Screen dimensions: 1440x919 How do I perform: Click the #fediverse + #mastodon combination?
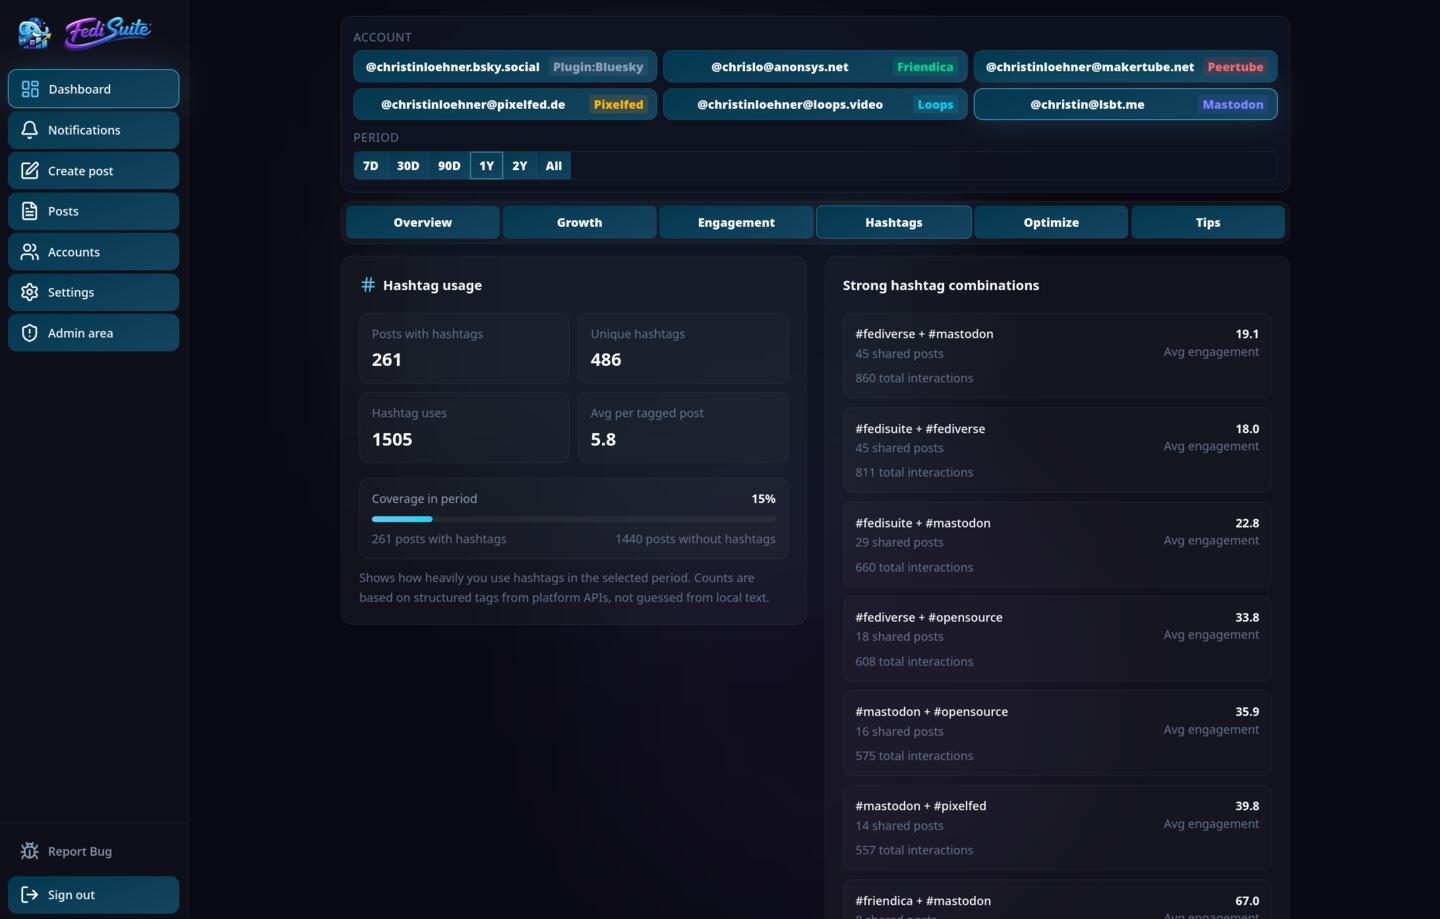pos(1057,356)
